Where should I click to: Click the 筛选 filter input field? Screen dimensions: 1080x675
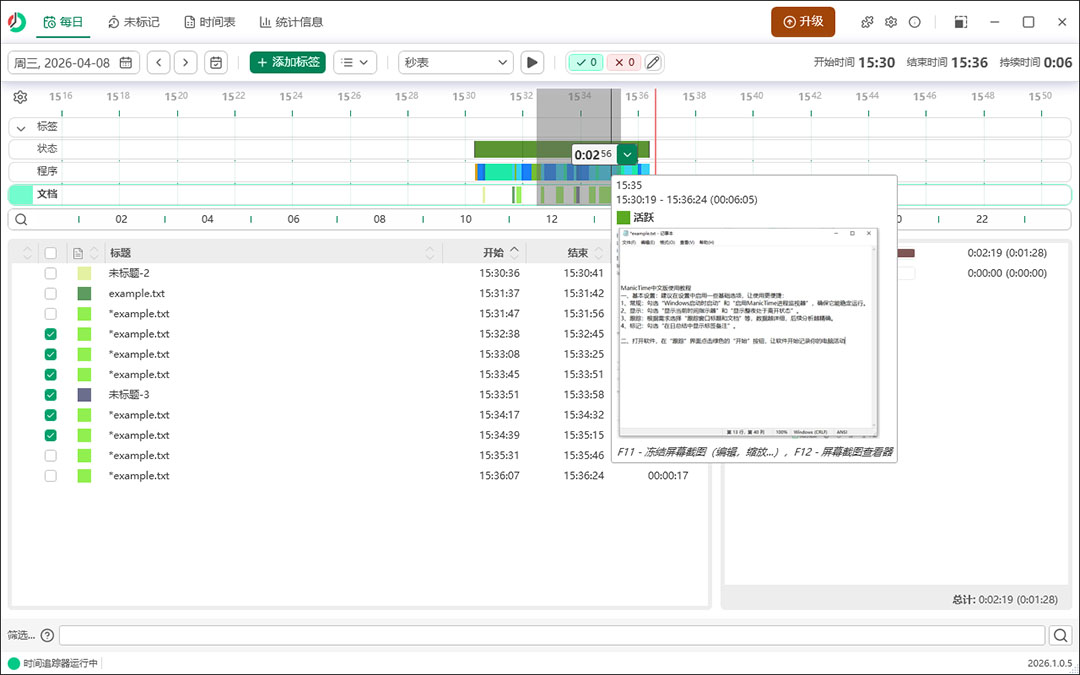[552, 635]
